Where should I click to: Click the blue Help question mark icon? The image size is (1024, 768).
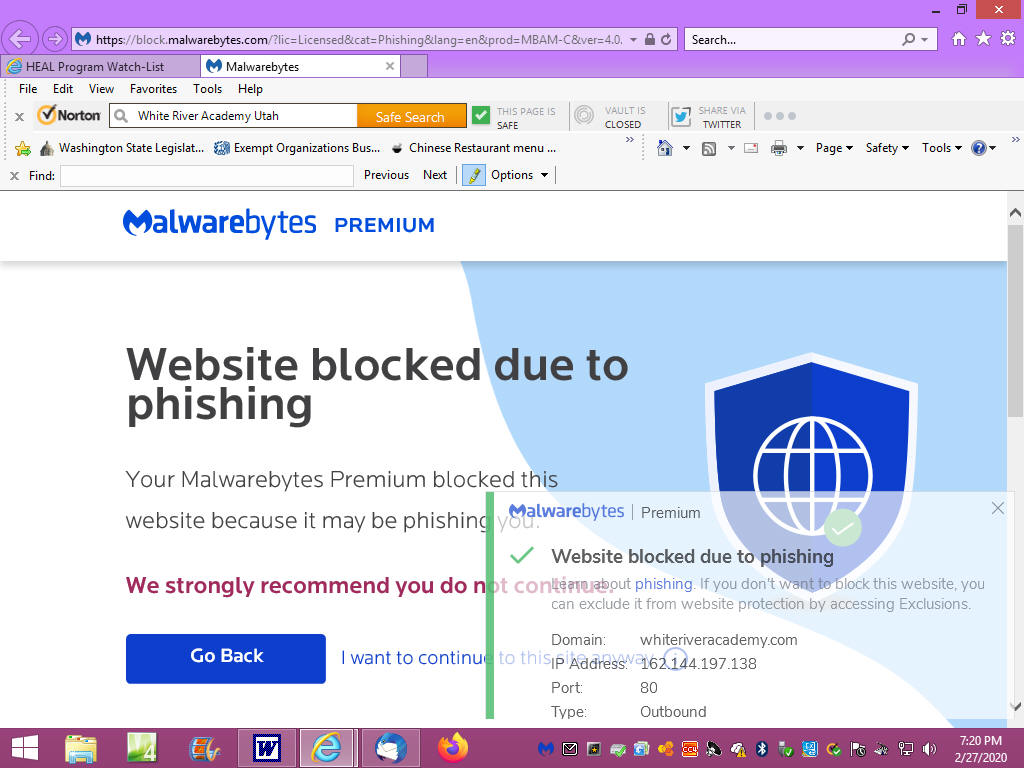[978, 148]
